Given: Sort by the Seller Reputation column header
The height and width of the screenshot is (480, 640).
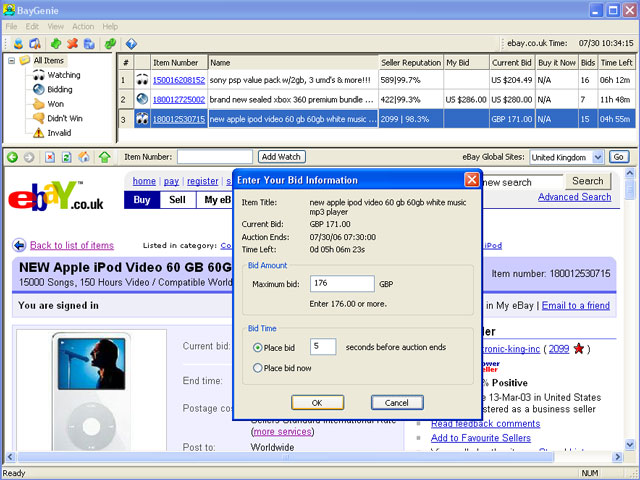Looking at the screenshot, I should pos(411,62).
